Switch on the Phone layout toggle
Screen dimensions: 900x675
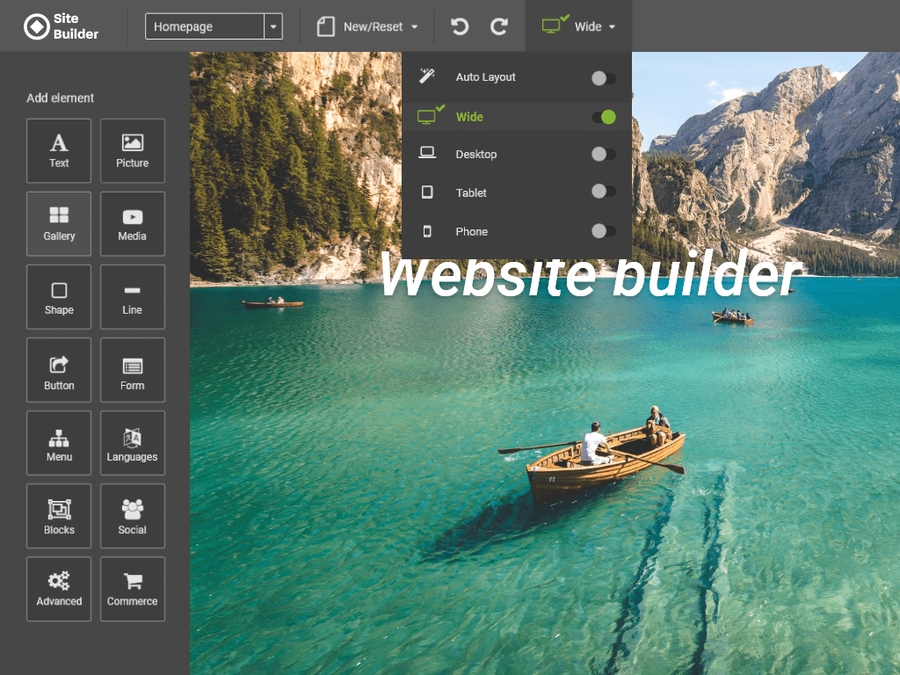point(603,231)
